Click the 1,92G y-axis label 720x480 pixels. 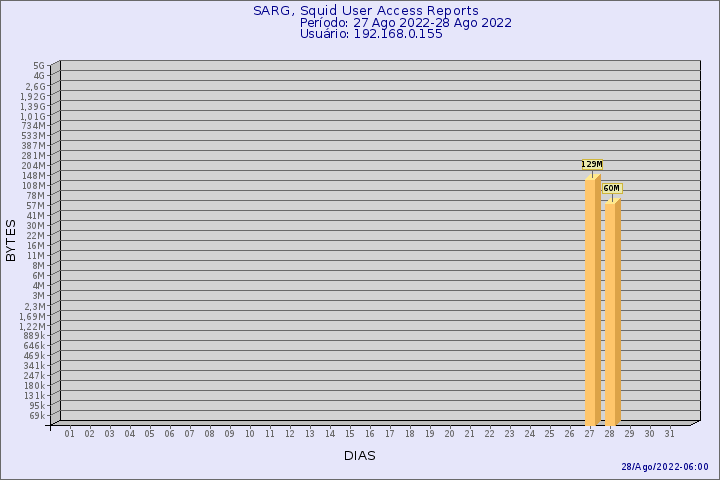click(33, 96)
